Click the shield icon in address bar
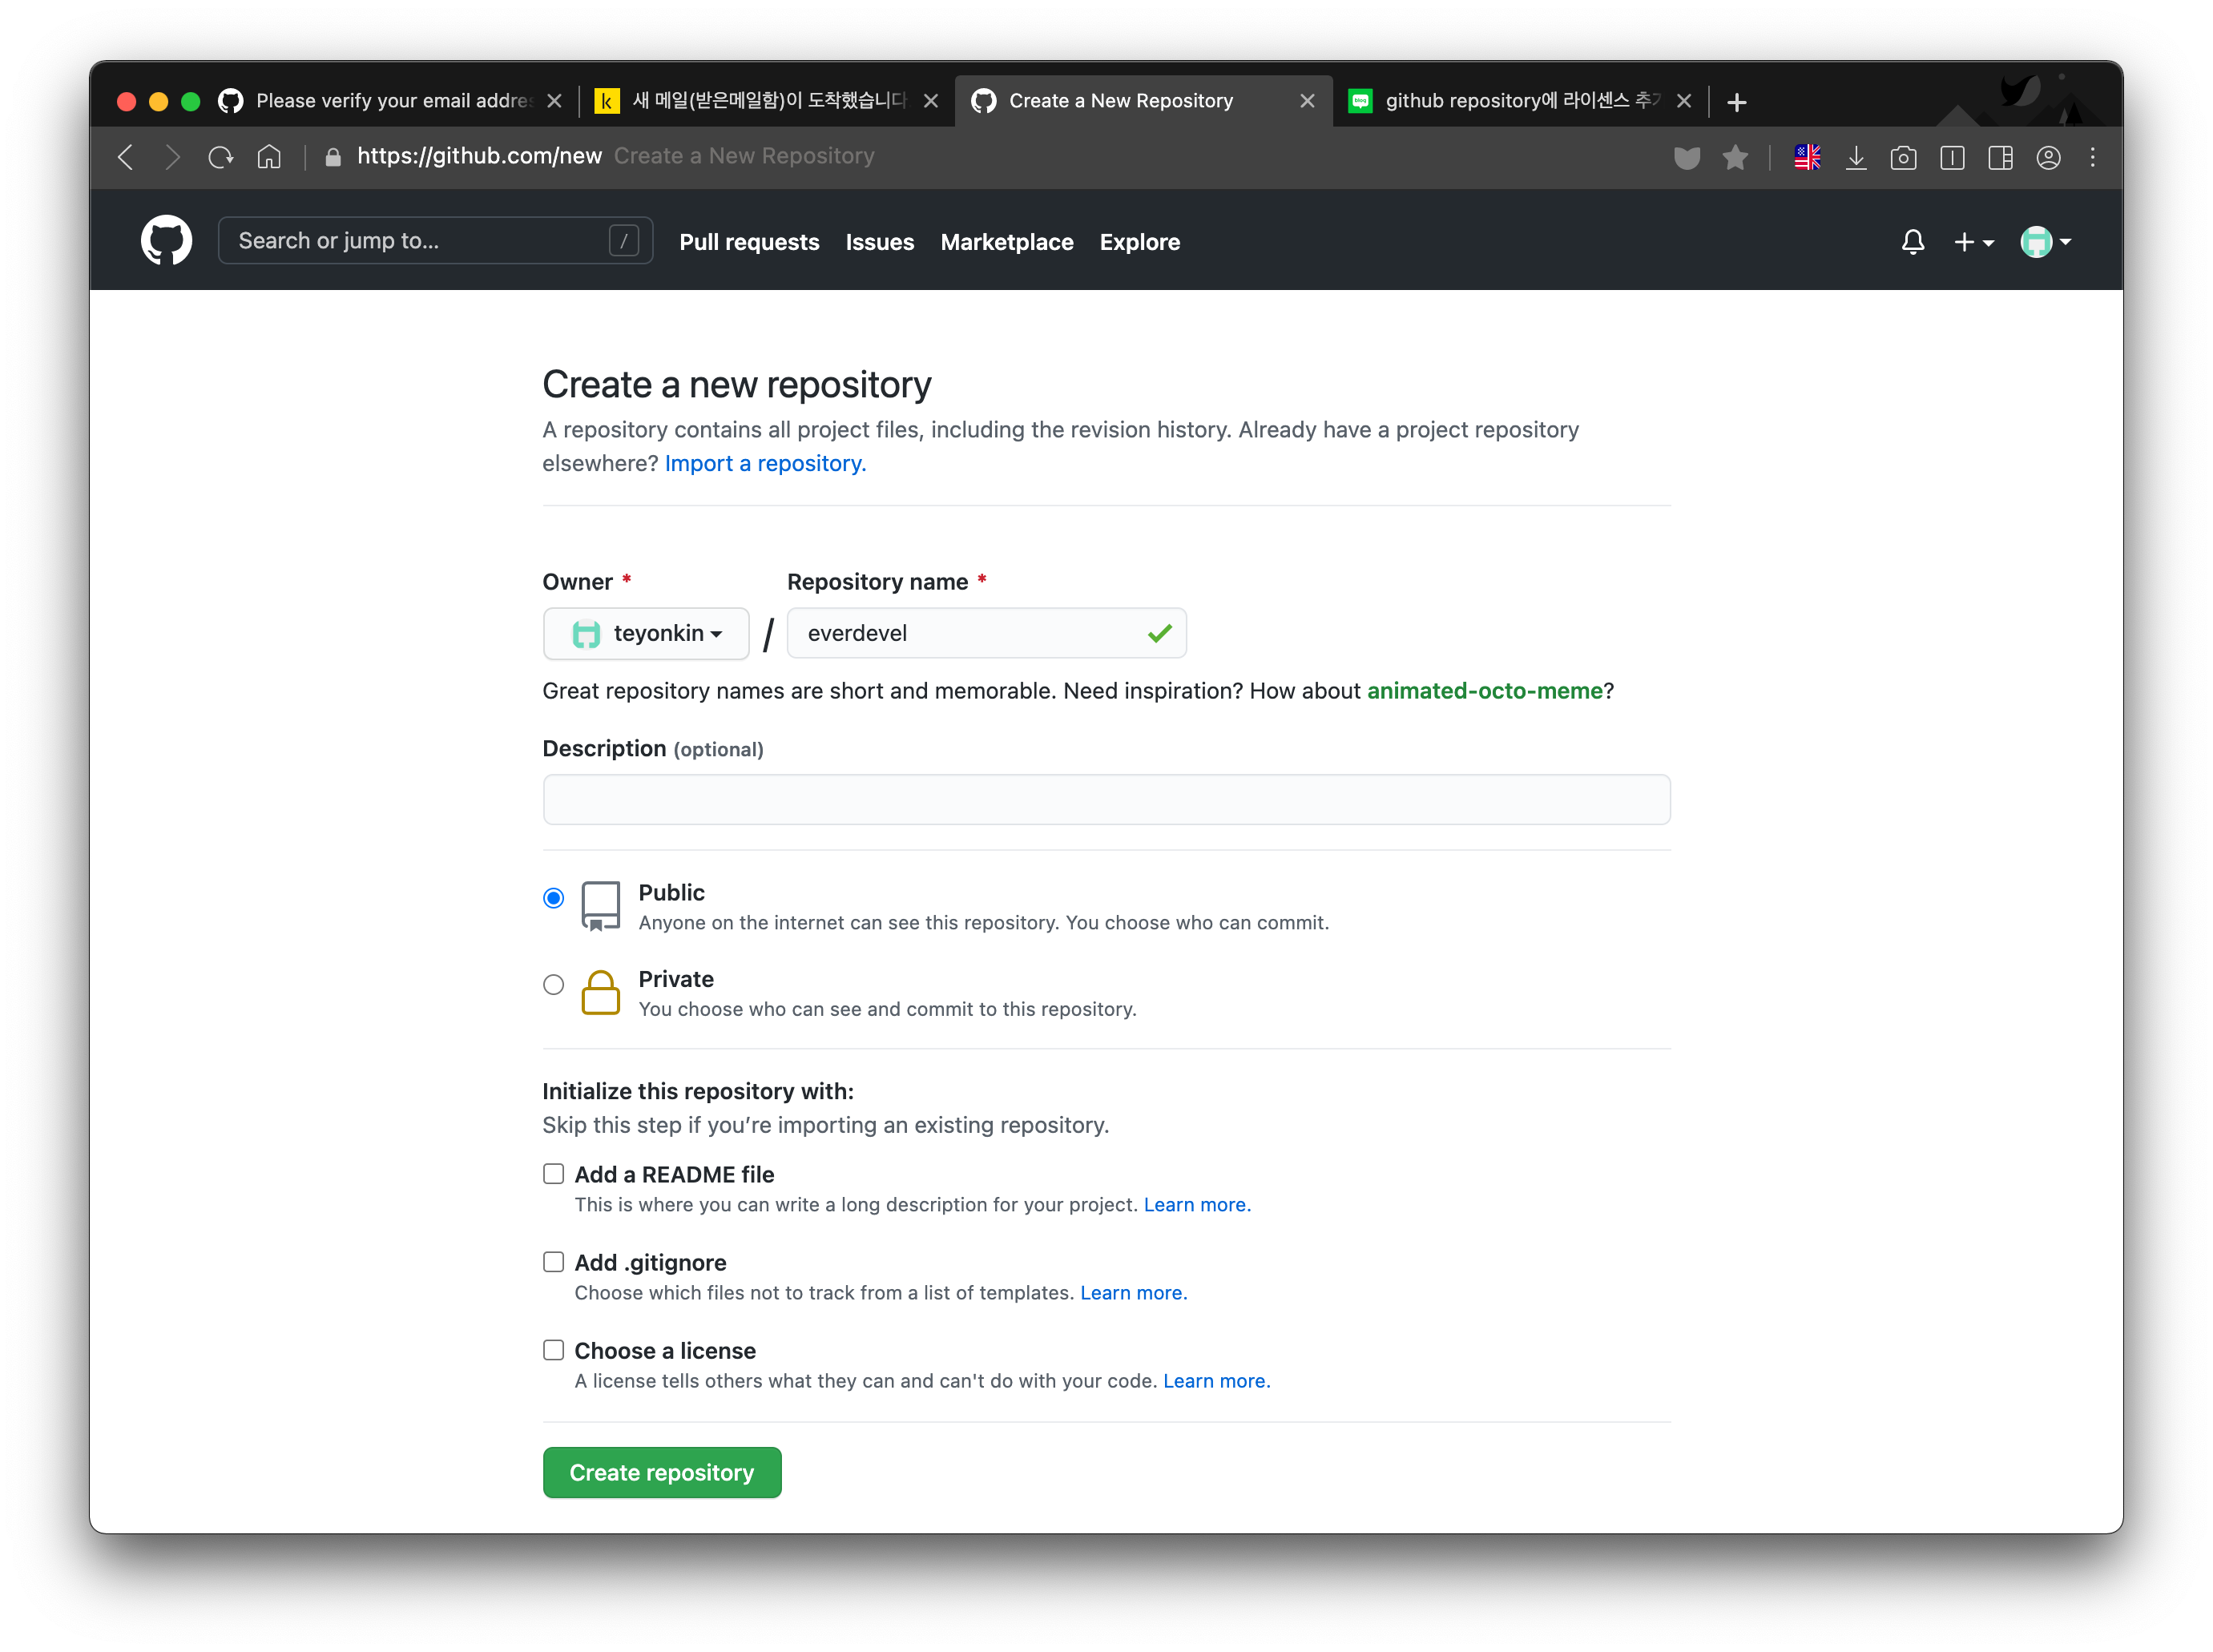The height and width of the screenshot is (1652, 2213). pyautogui.click(x=1687, y=158)
